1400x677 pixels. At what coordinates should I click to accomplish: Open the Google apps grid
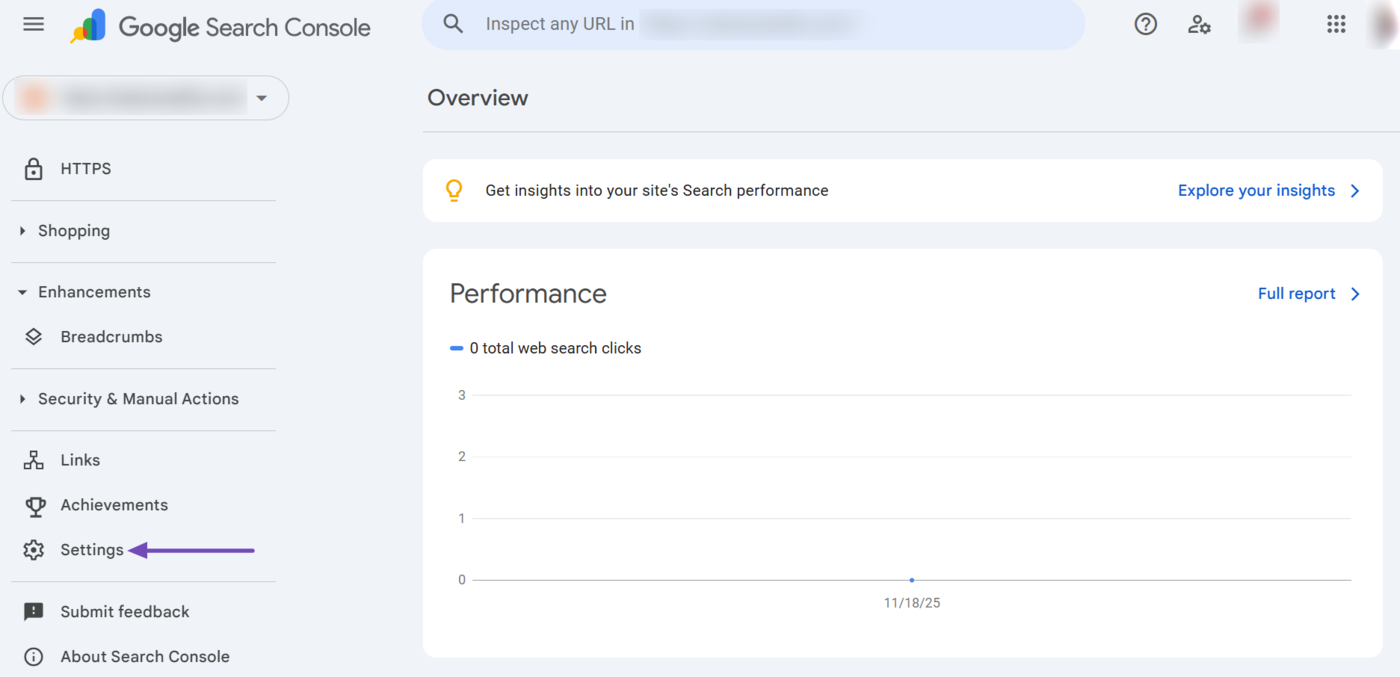pyautogui.click(x=1336, y=24)
